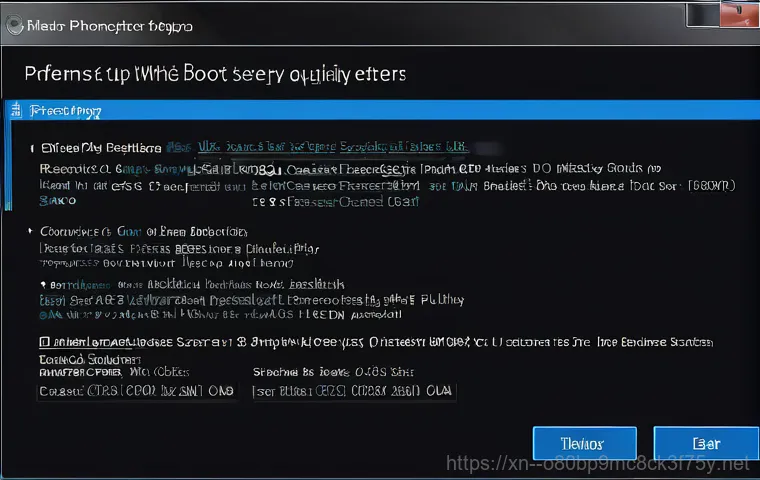Select the highlighted blue 'Freeetingg' row
The image size is (760, 480).
click(382, 110)
